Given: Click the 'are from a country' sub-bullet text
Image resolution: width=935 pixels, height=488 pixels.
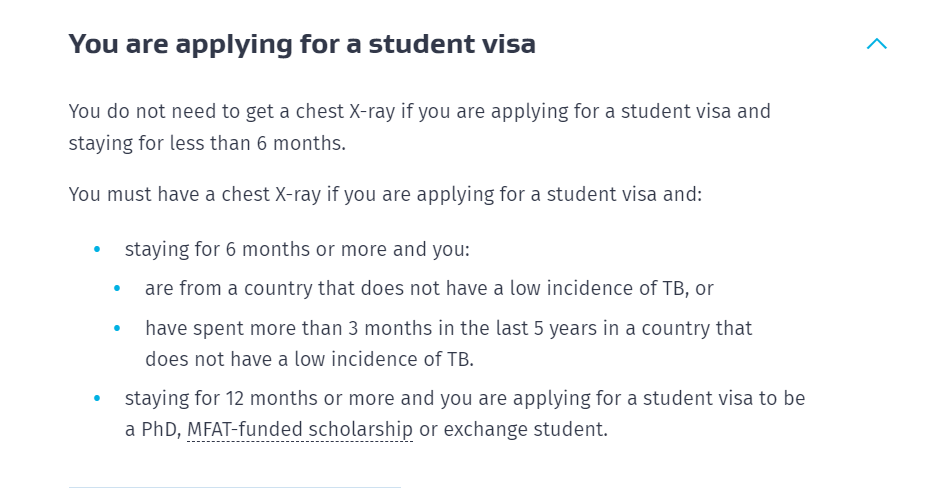Looking at the screenshot, I should (429, 289).
